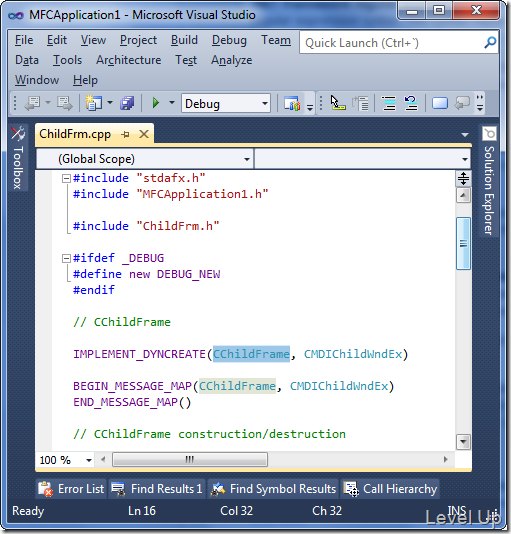
Task: Open the Window menu
Action: coord(37,80)
